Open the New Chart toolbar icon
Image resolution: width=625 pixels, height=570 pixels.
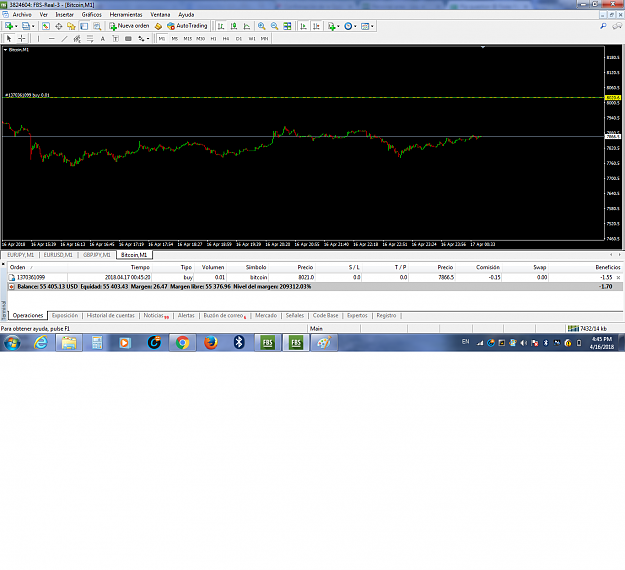tap(9, 26)
